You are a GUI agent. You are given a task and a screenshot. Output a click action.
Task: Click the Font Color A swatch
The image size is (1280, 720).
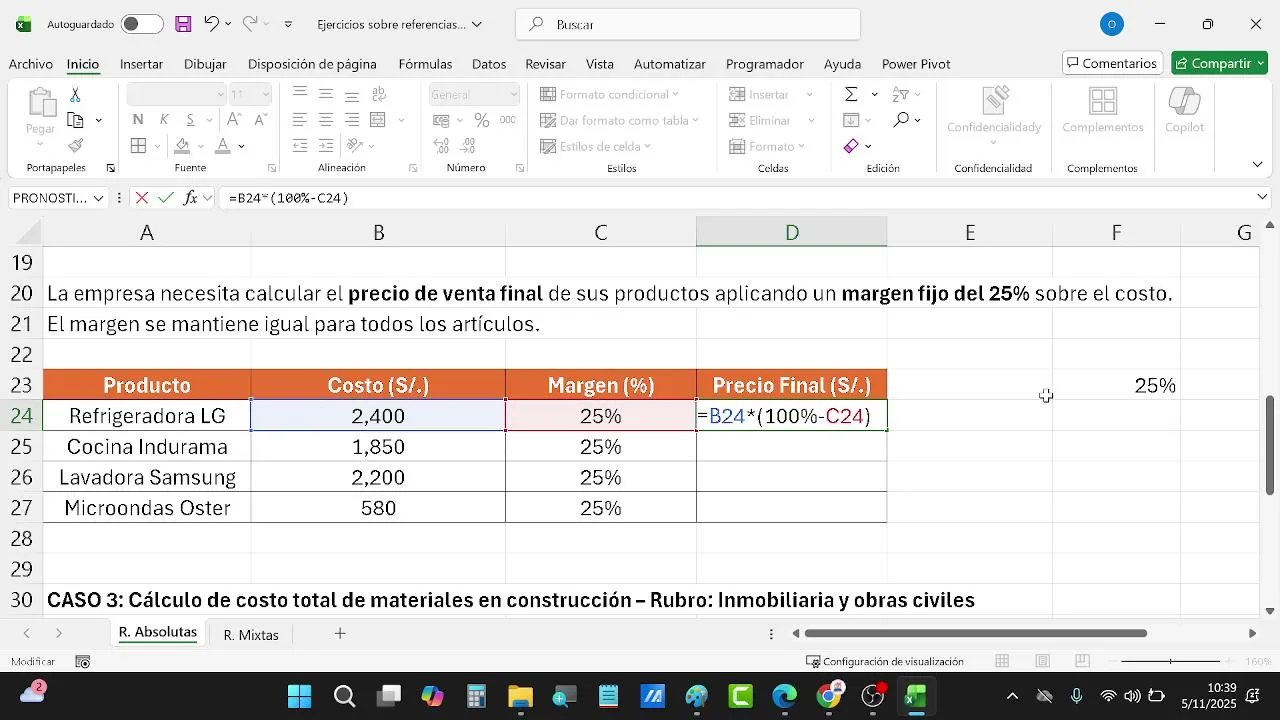pyautogui.click(x=223, y=146)
